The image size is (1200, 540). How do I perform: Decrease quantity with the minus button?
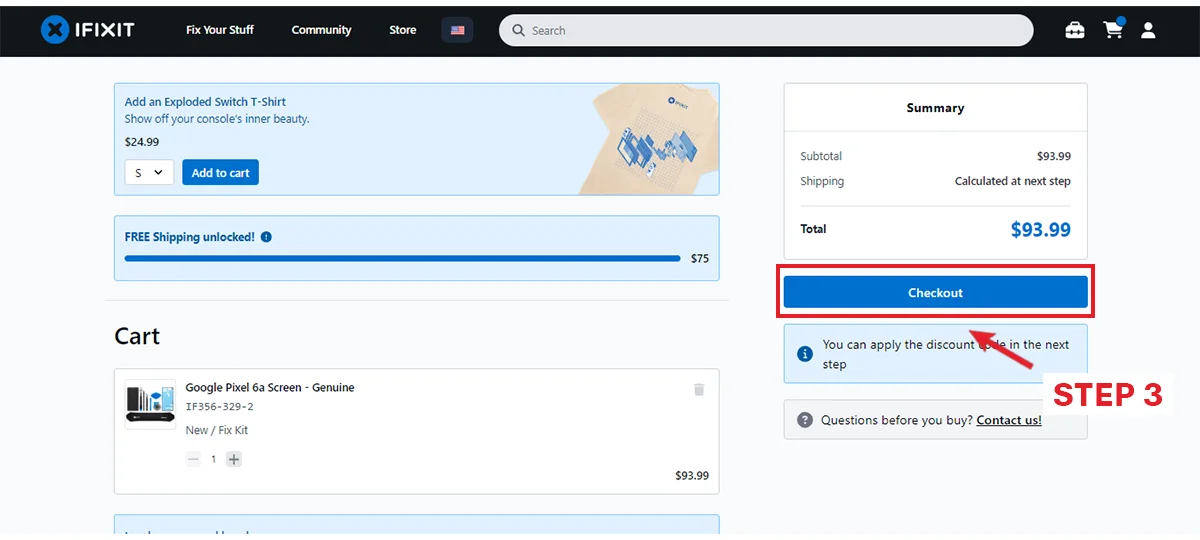pos(194,459)
